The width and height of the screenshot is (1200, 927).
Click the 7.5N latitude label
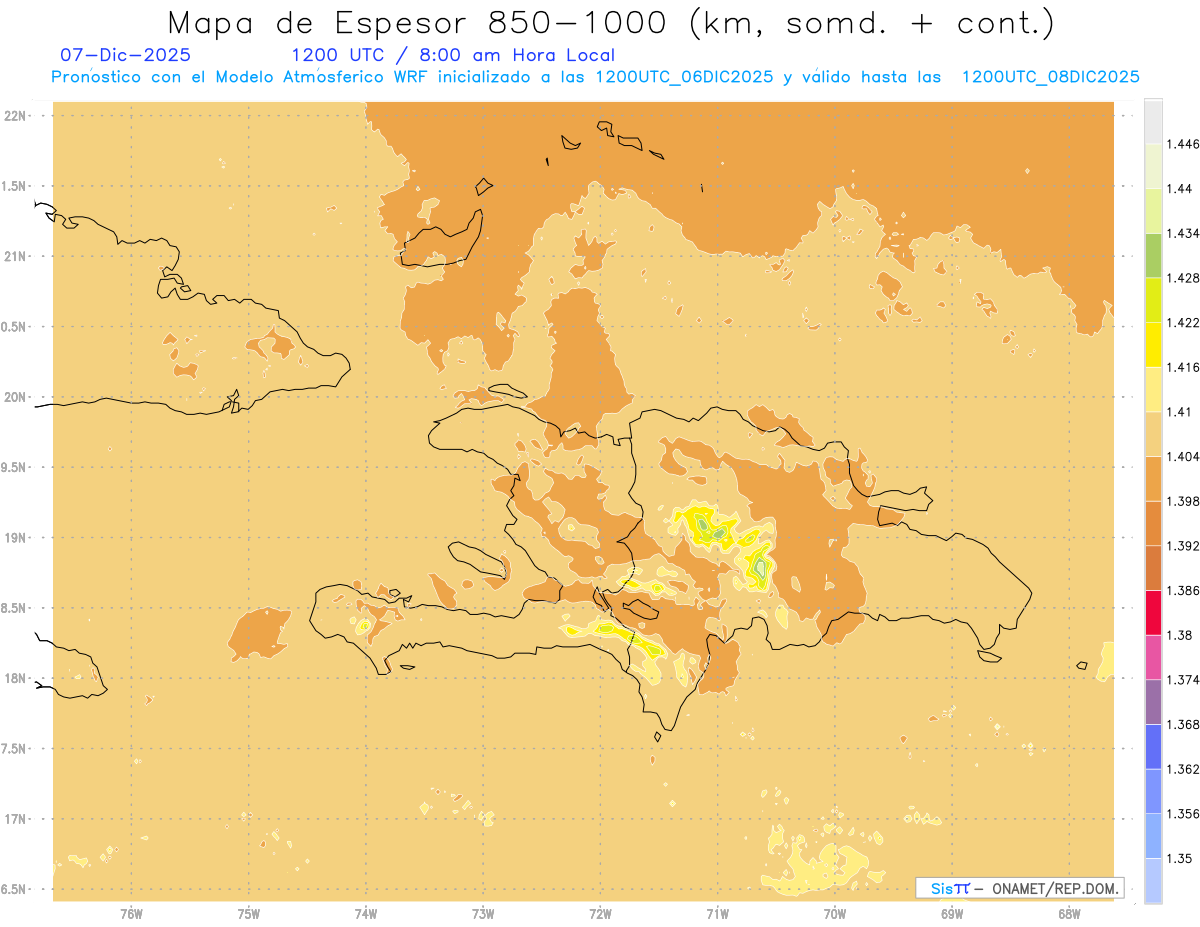click(x=14, y=749)
